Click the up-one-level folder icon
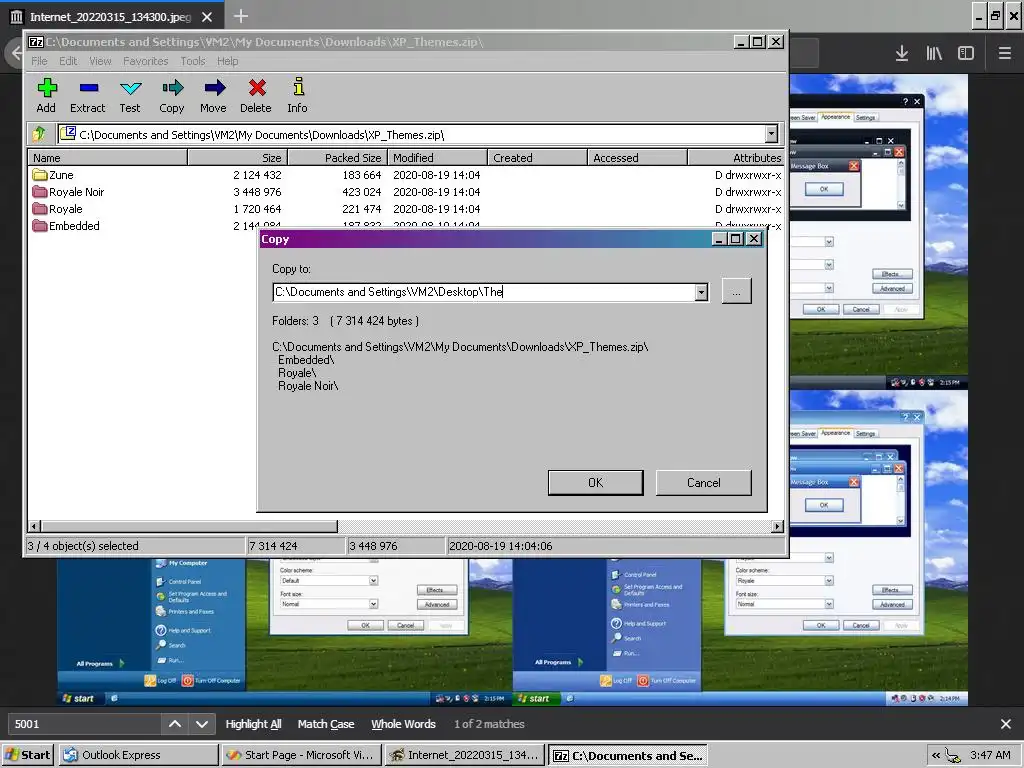This screenshot has height=768, width=1024. coord(39,134)
